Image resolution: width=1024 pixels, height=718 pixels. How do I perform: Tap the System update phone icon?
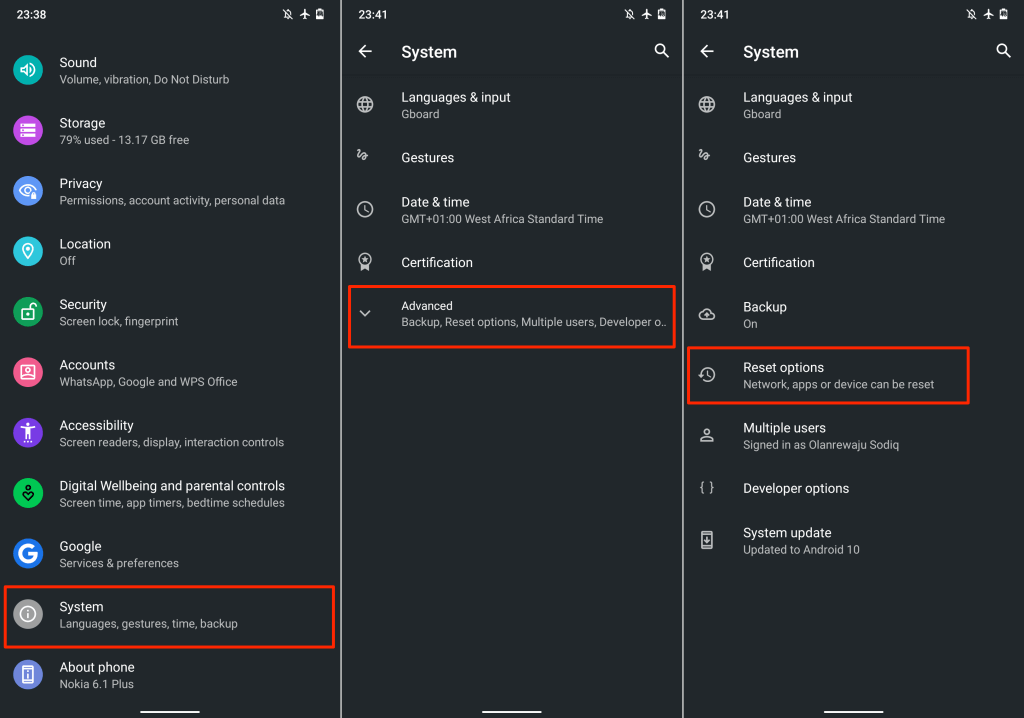(707, 540)
